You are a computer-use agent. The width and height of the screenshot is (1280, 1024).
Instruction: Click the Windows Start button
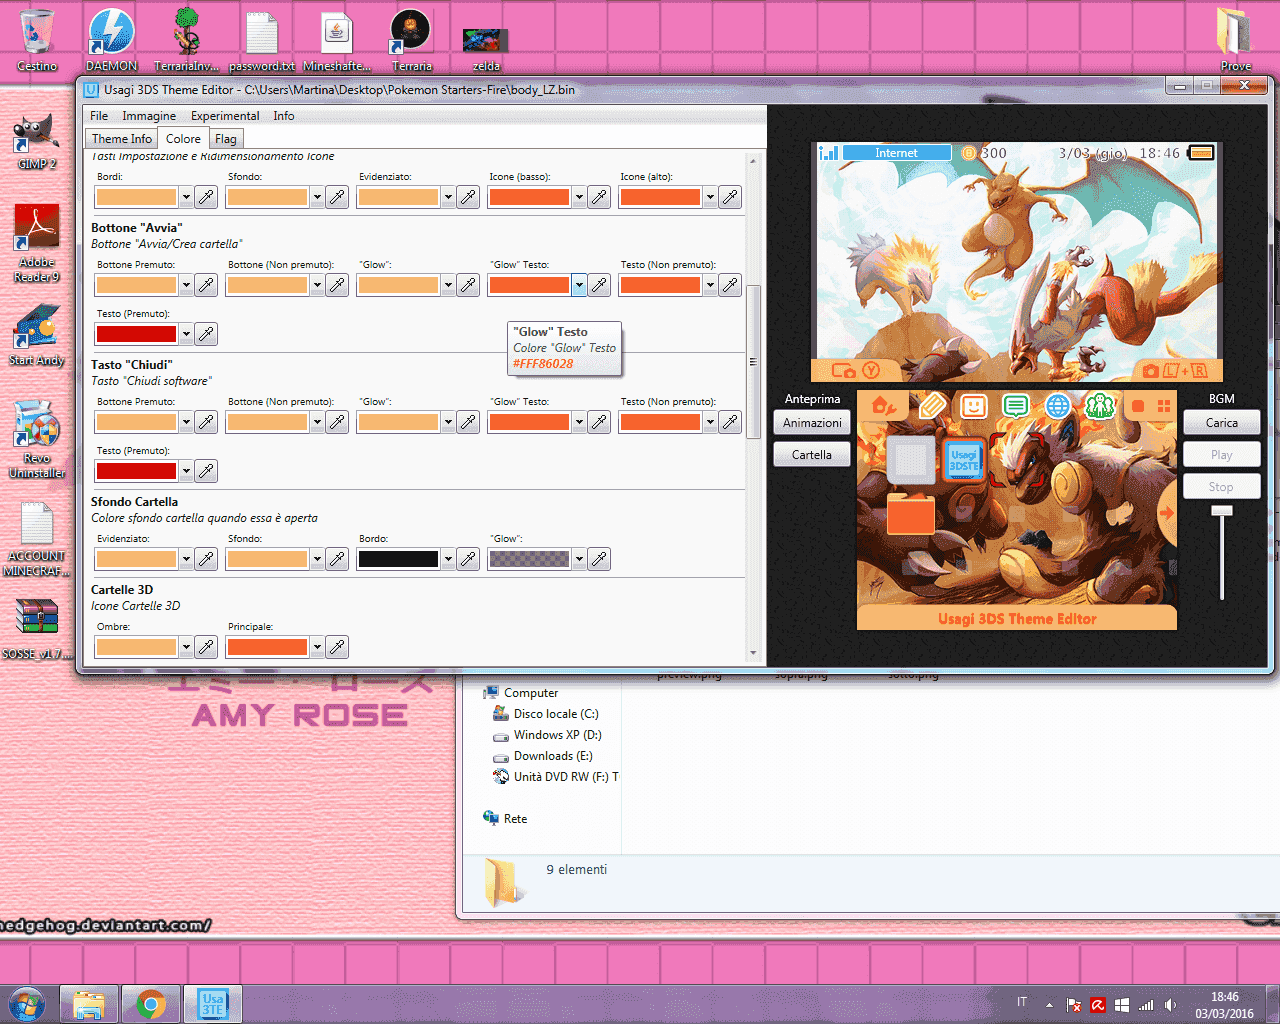(27, 1004)
